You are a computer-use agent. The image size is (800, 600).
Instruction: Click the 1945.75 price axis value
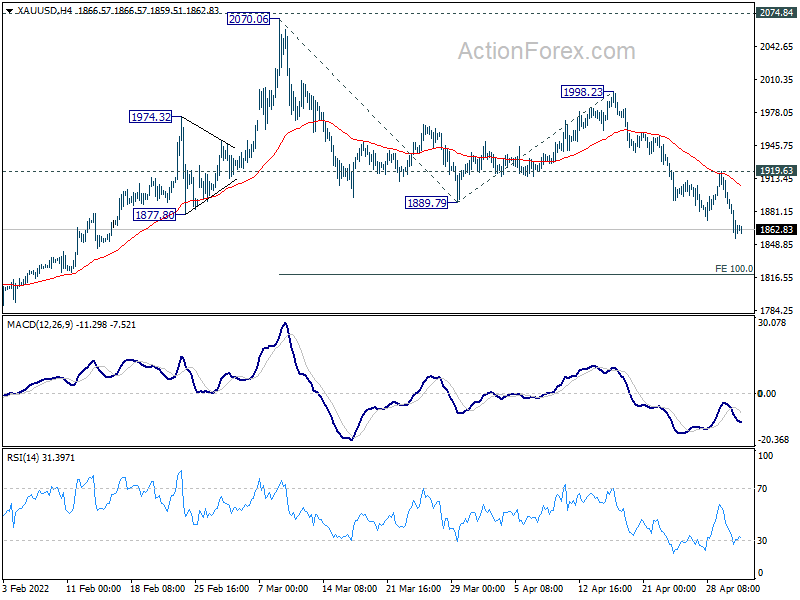[776, 145]
